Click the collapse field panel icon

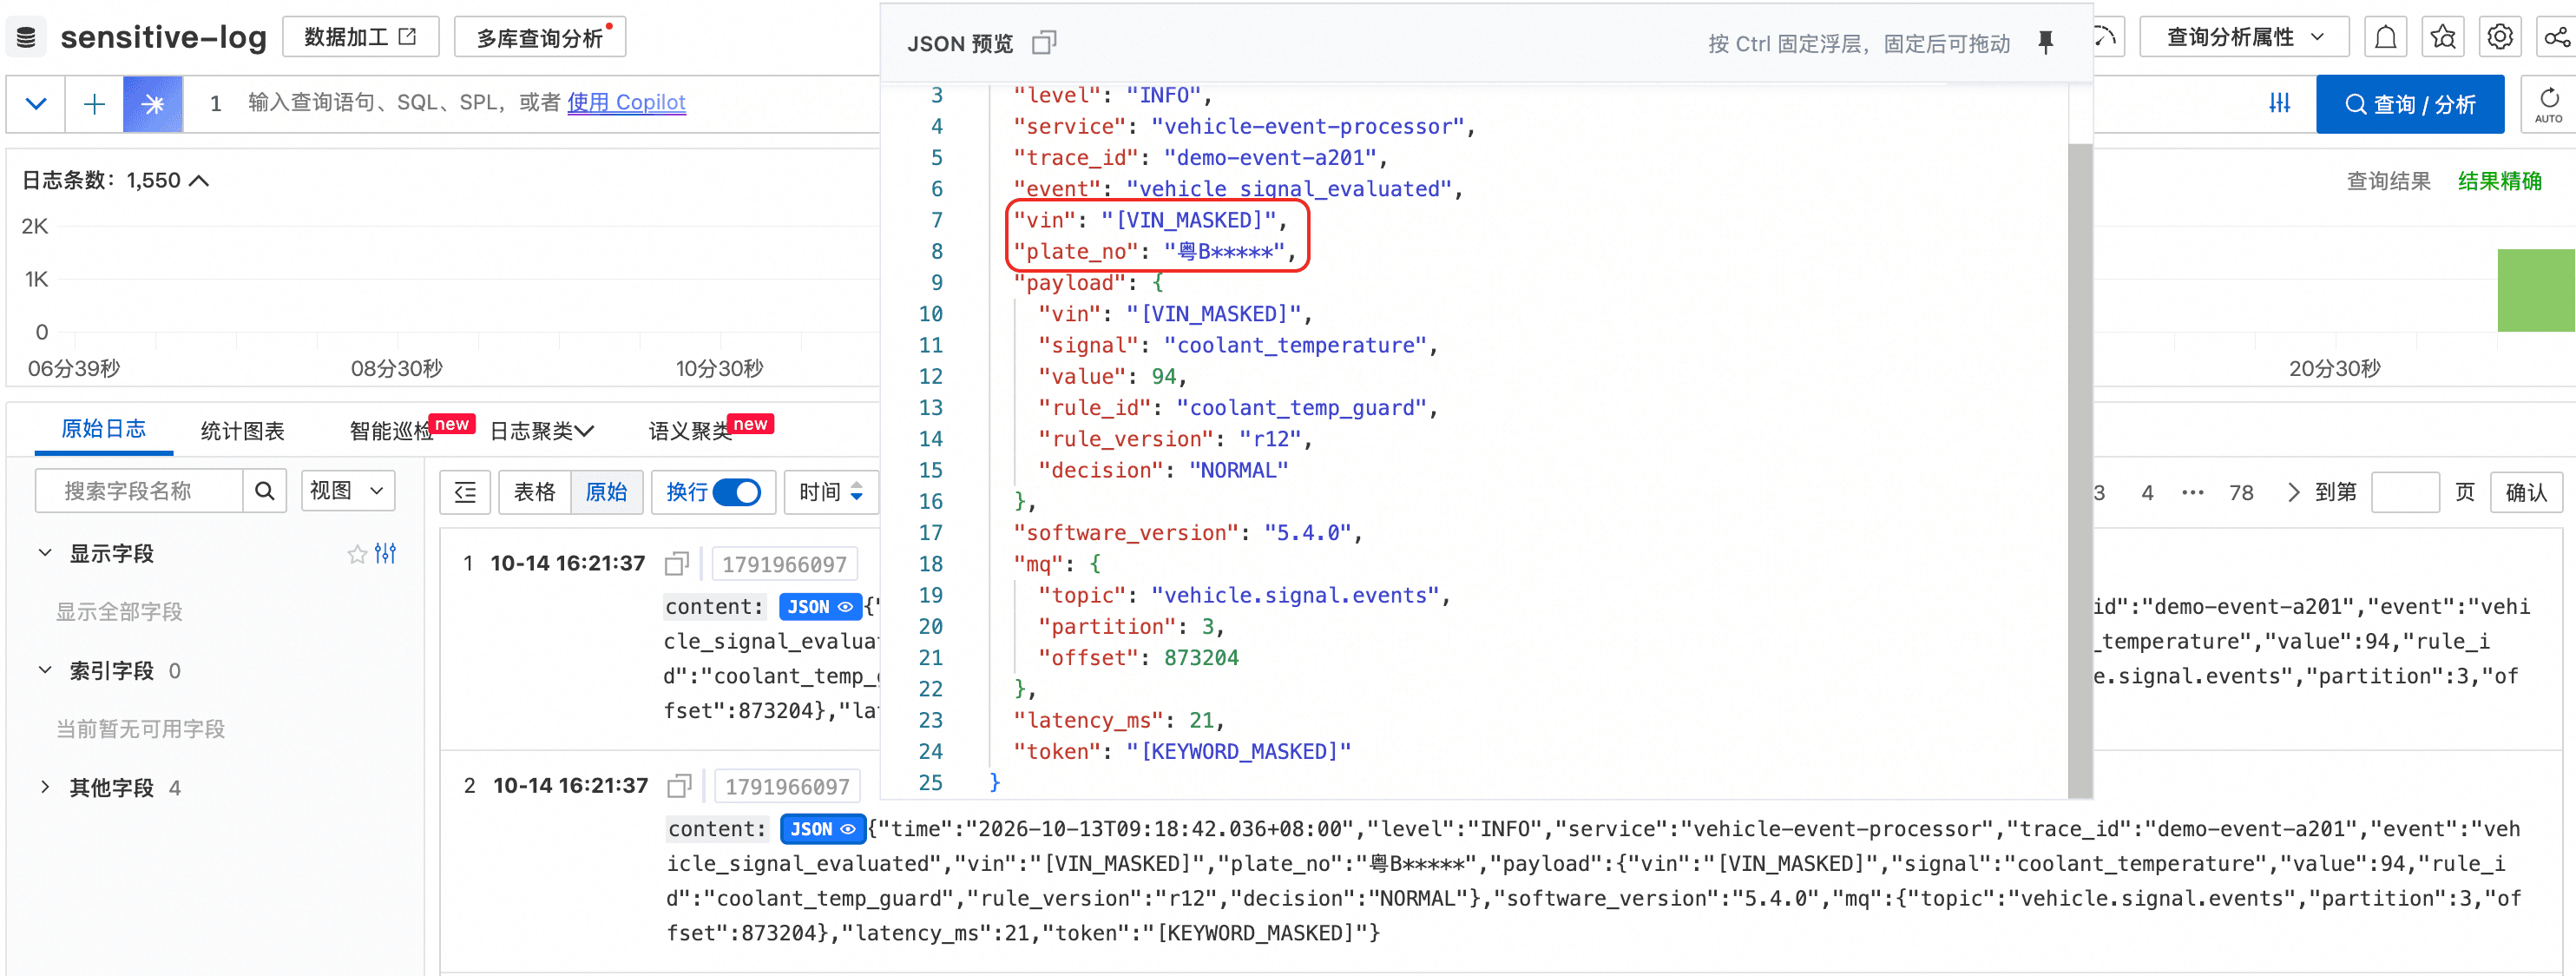tap(465, 492)
